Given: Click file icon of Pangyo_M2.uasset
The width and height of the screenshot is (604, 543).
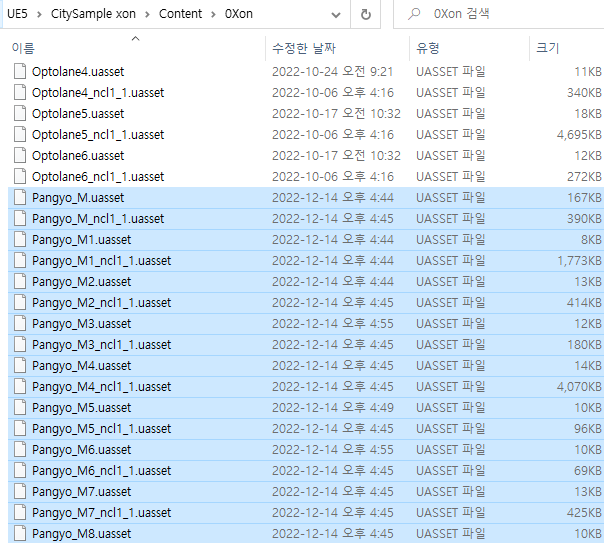Looking at the screenshot, I should coord(20,282).
